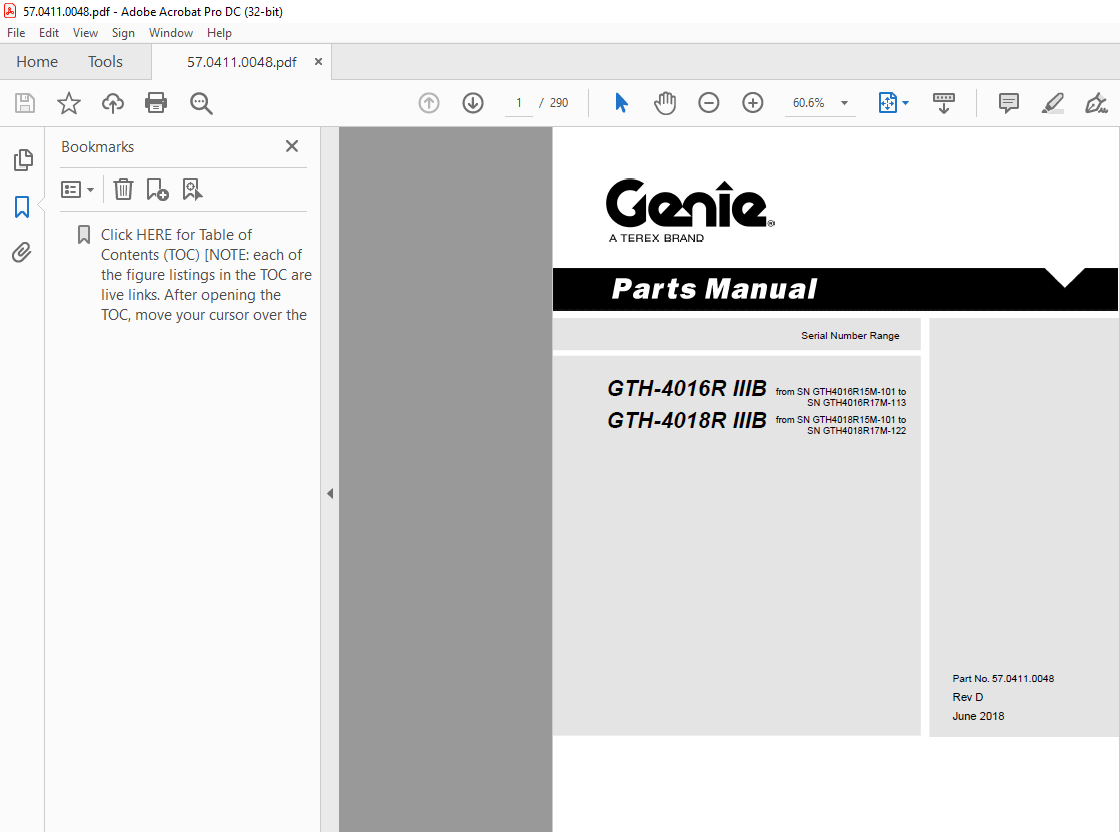Add a comment sticky note
This screenshot has width=1120, height=832.
(1009, 103)
